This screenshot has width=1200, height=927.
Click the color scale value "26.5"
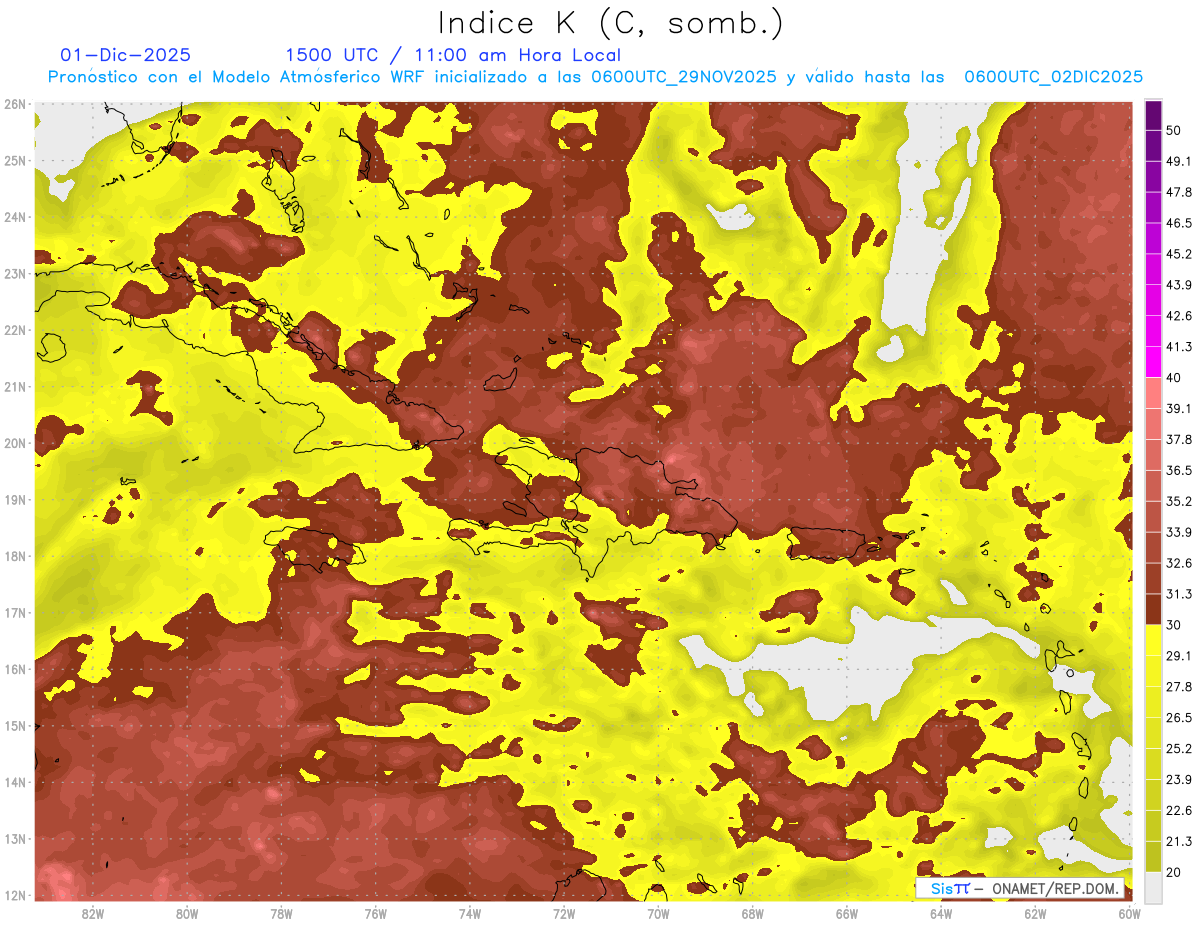1179,717
